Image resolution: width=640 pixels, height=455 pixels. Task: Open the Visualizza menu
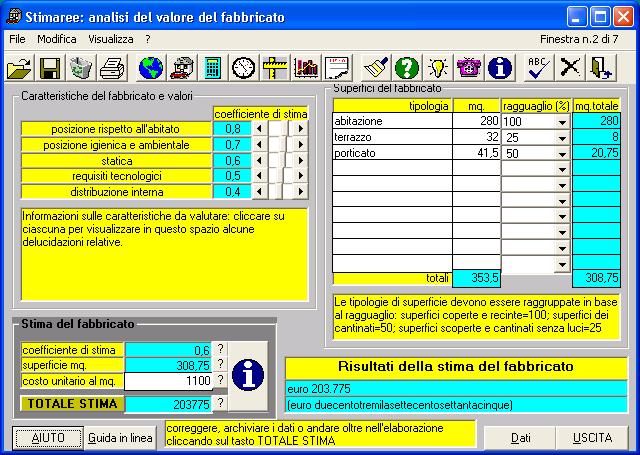[x=110, y=38]
